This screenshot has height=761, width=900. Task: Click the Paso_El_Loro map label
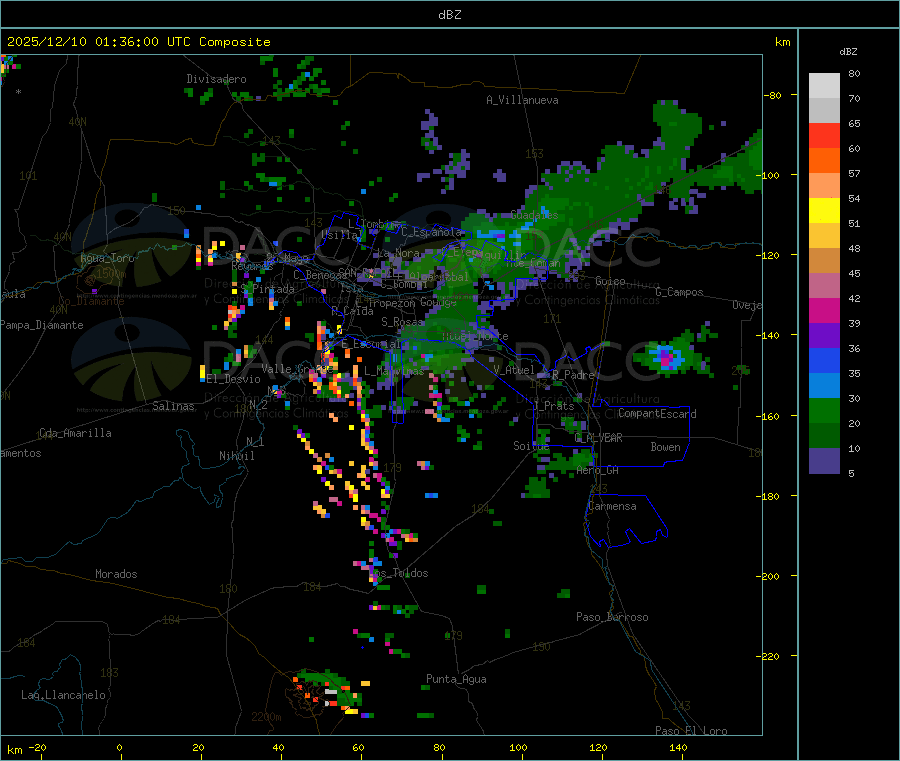point(692,731)
